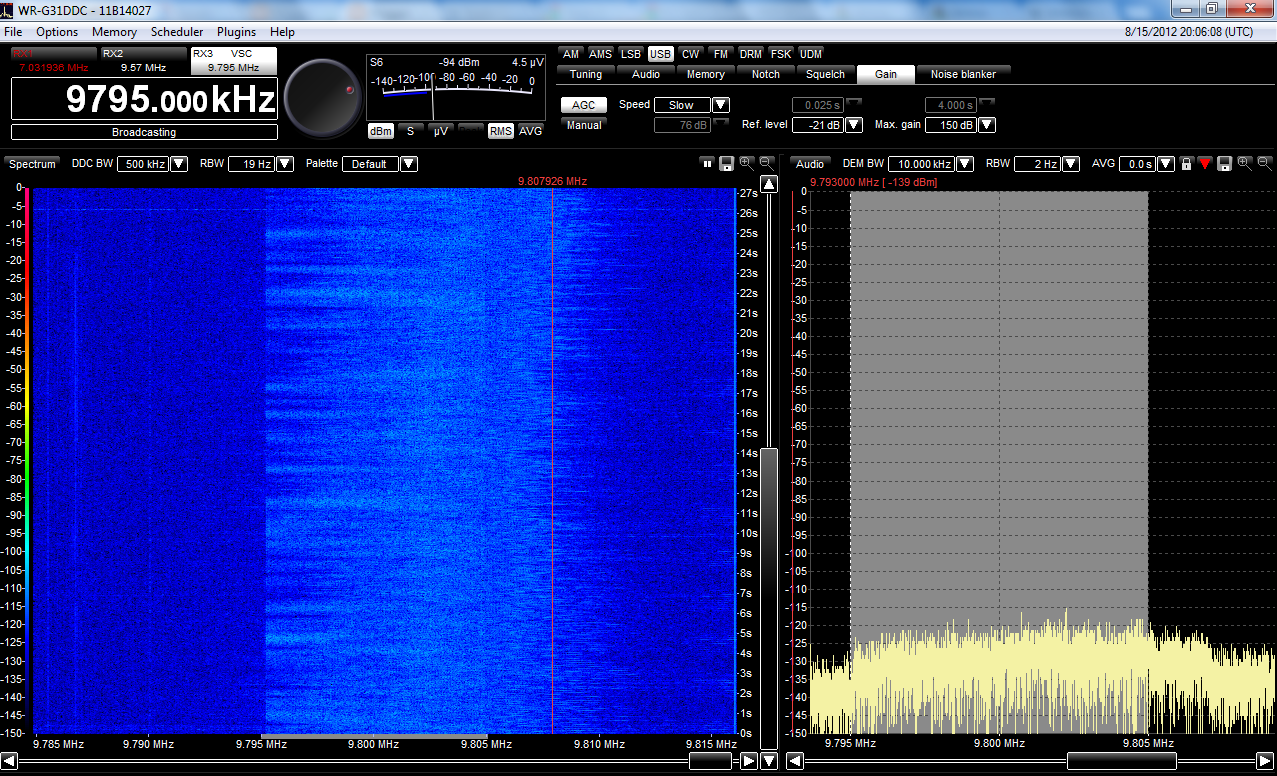Enable AGC mode
The width and height of the screenshot is (1277, 776).
click(583, 104)
